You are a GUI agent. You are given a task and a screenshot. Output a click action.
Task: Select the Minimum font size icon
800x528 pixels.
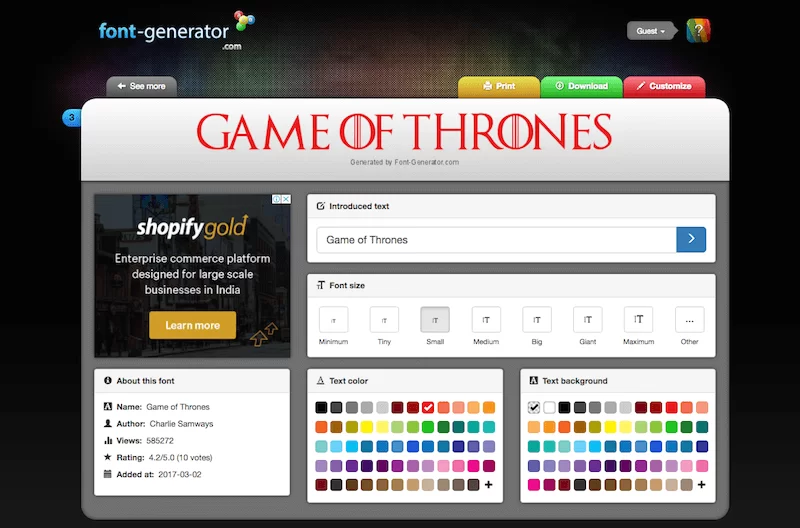point(333,320)
